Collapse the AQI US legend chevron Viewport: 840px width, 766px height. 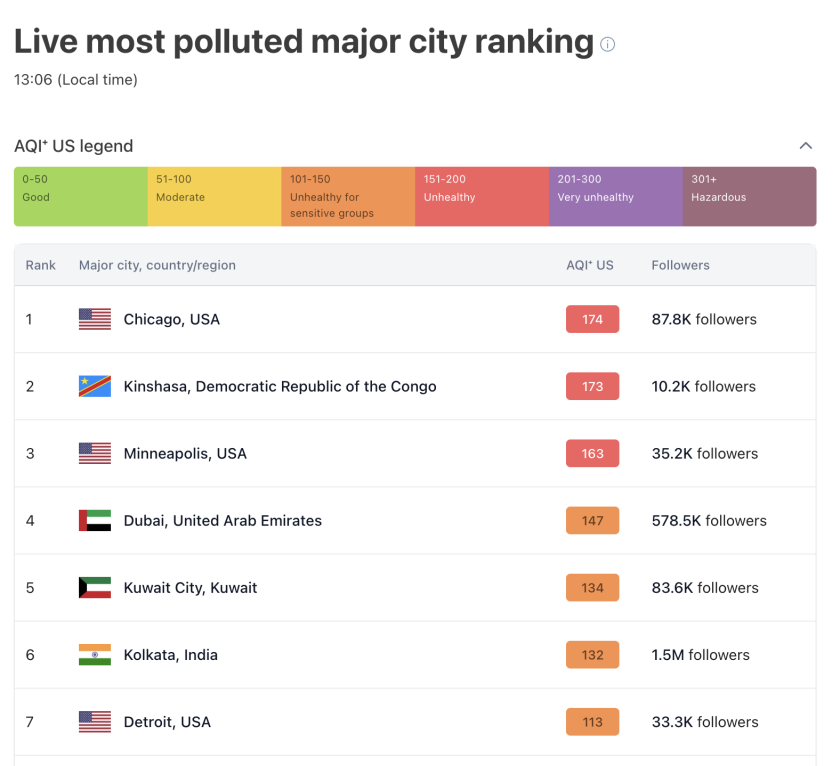click(805, 146)
